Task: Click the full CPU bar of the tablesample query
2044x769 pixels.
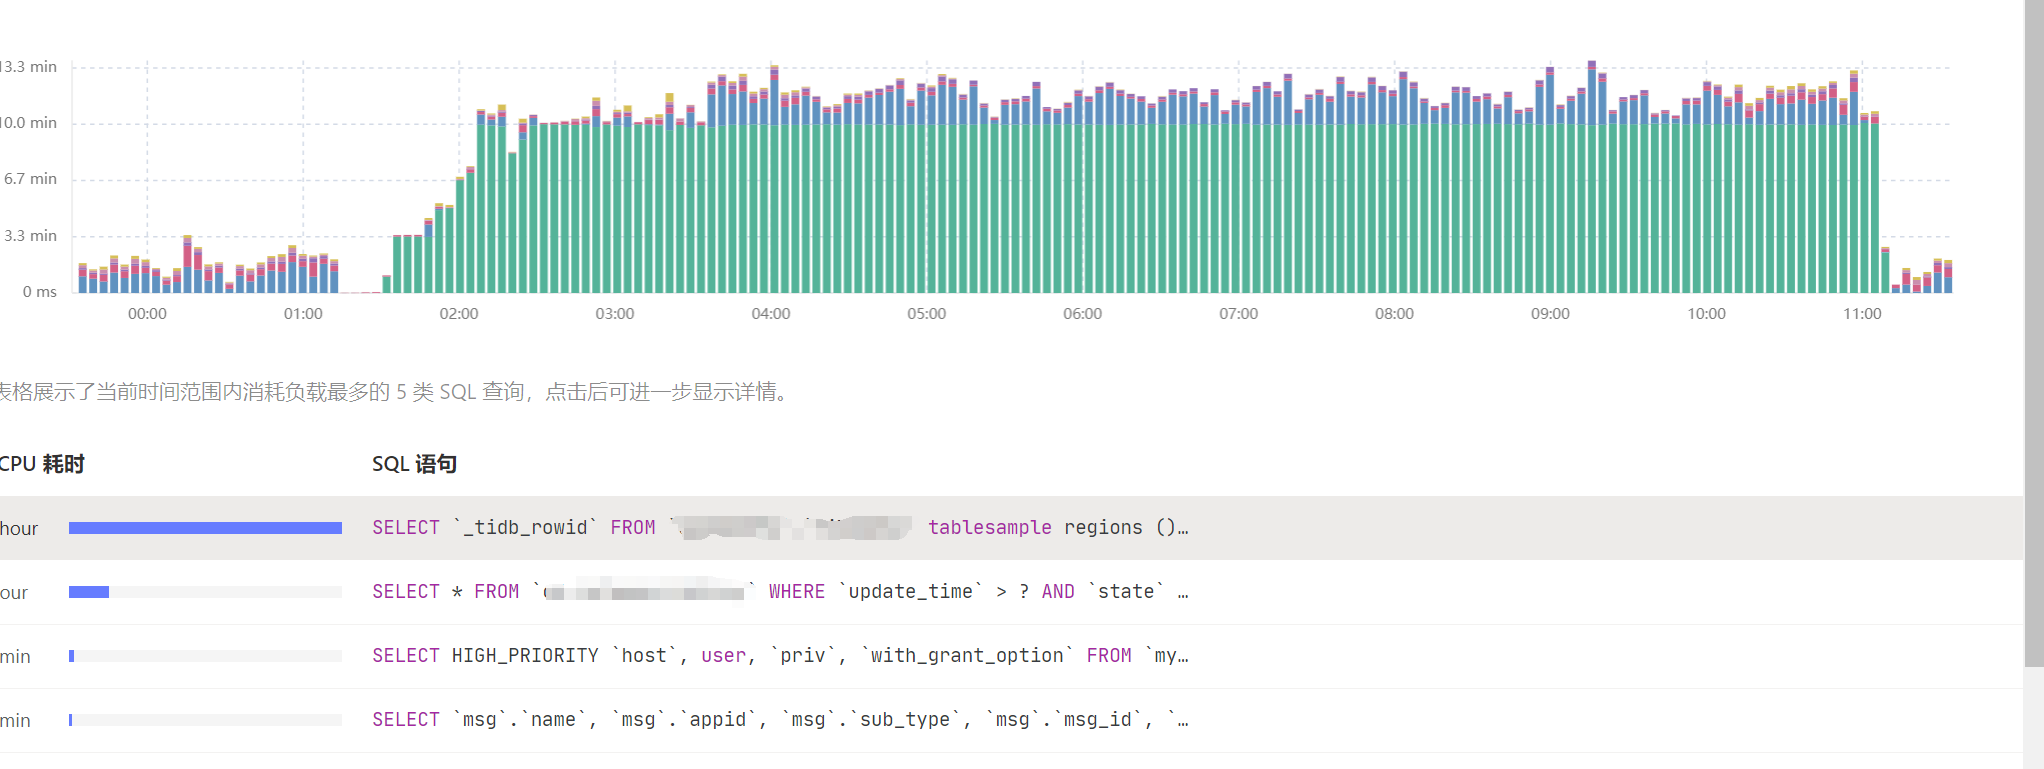Action: (205, 528)
